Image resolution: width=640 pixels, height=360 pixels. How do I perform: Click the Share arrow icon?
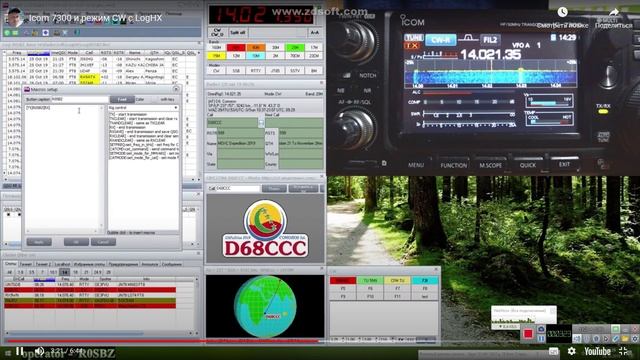[x=613, y=13]
